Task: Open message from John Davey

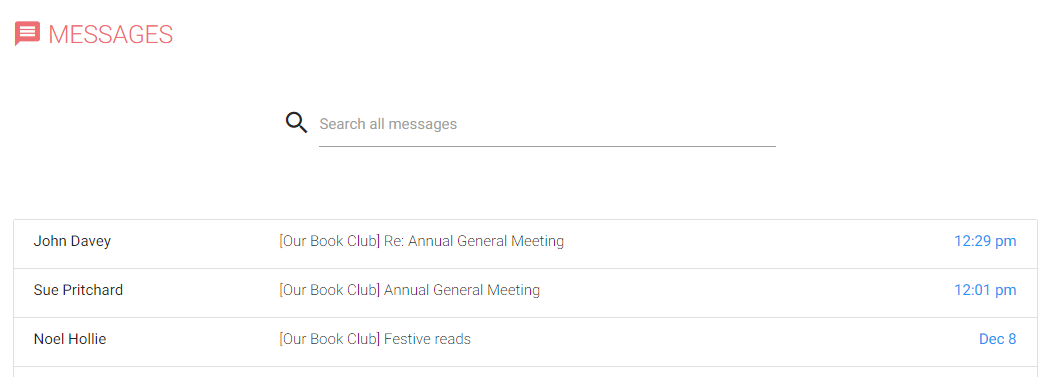Action: coord(525,241)
